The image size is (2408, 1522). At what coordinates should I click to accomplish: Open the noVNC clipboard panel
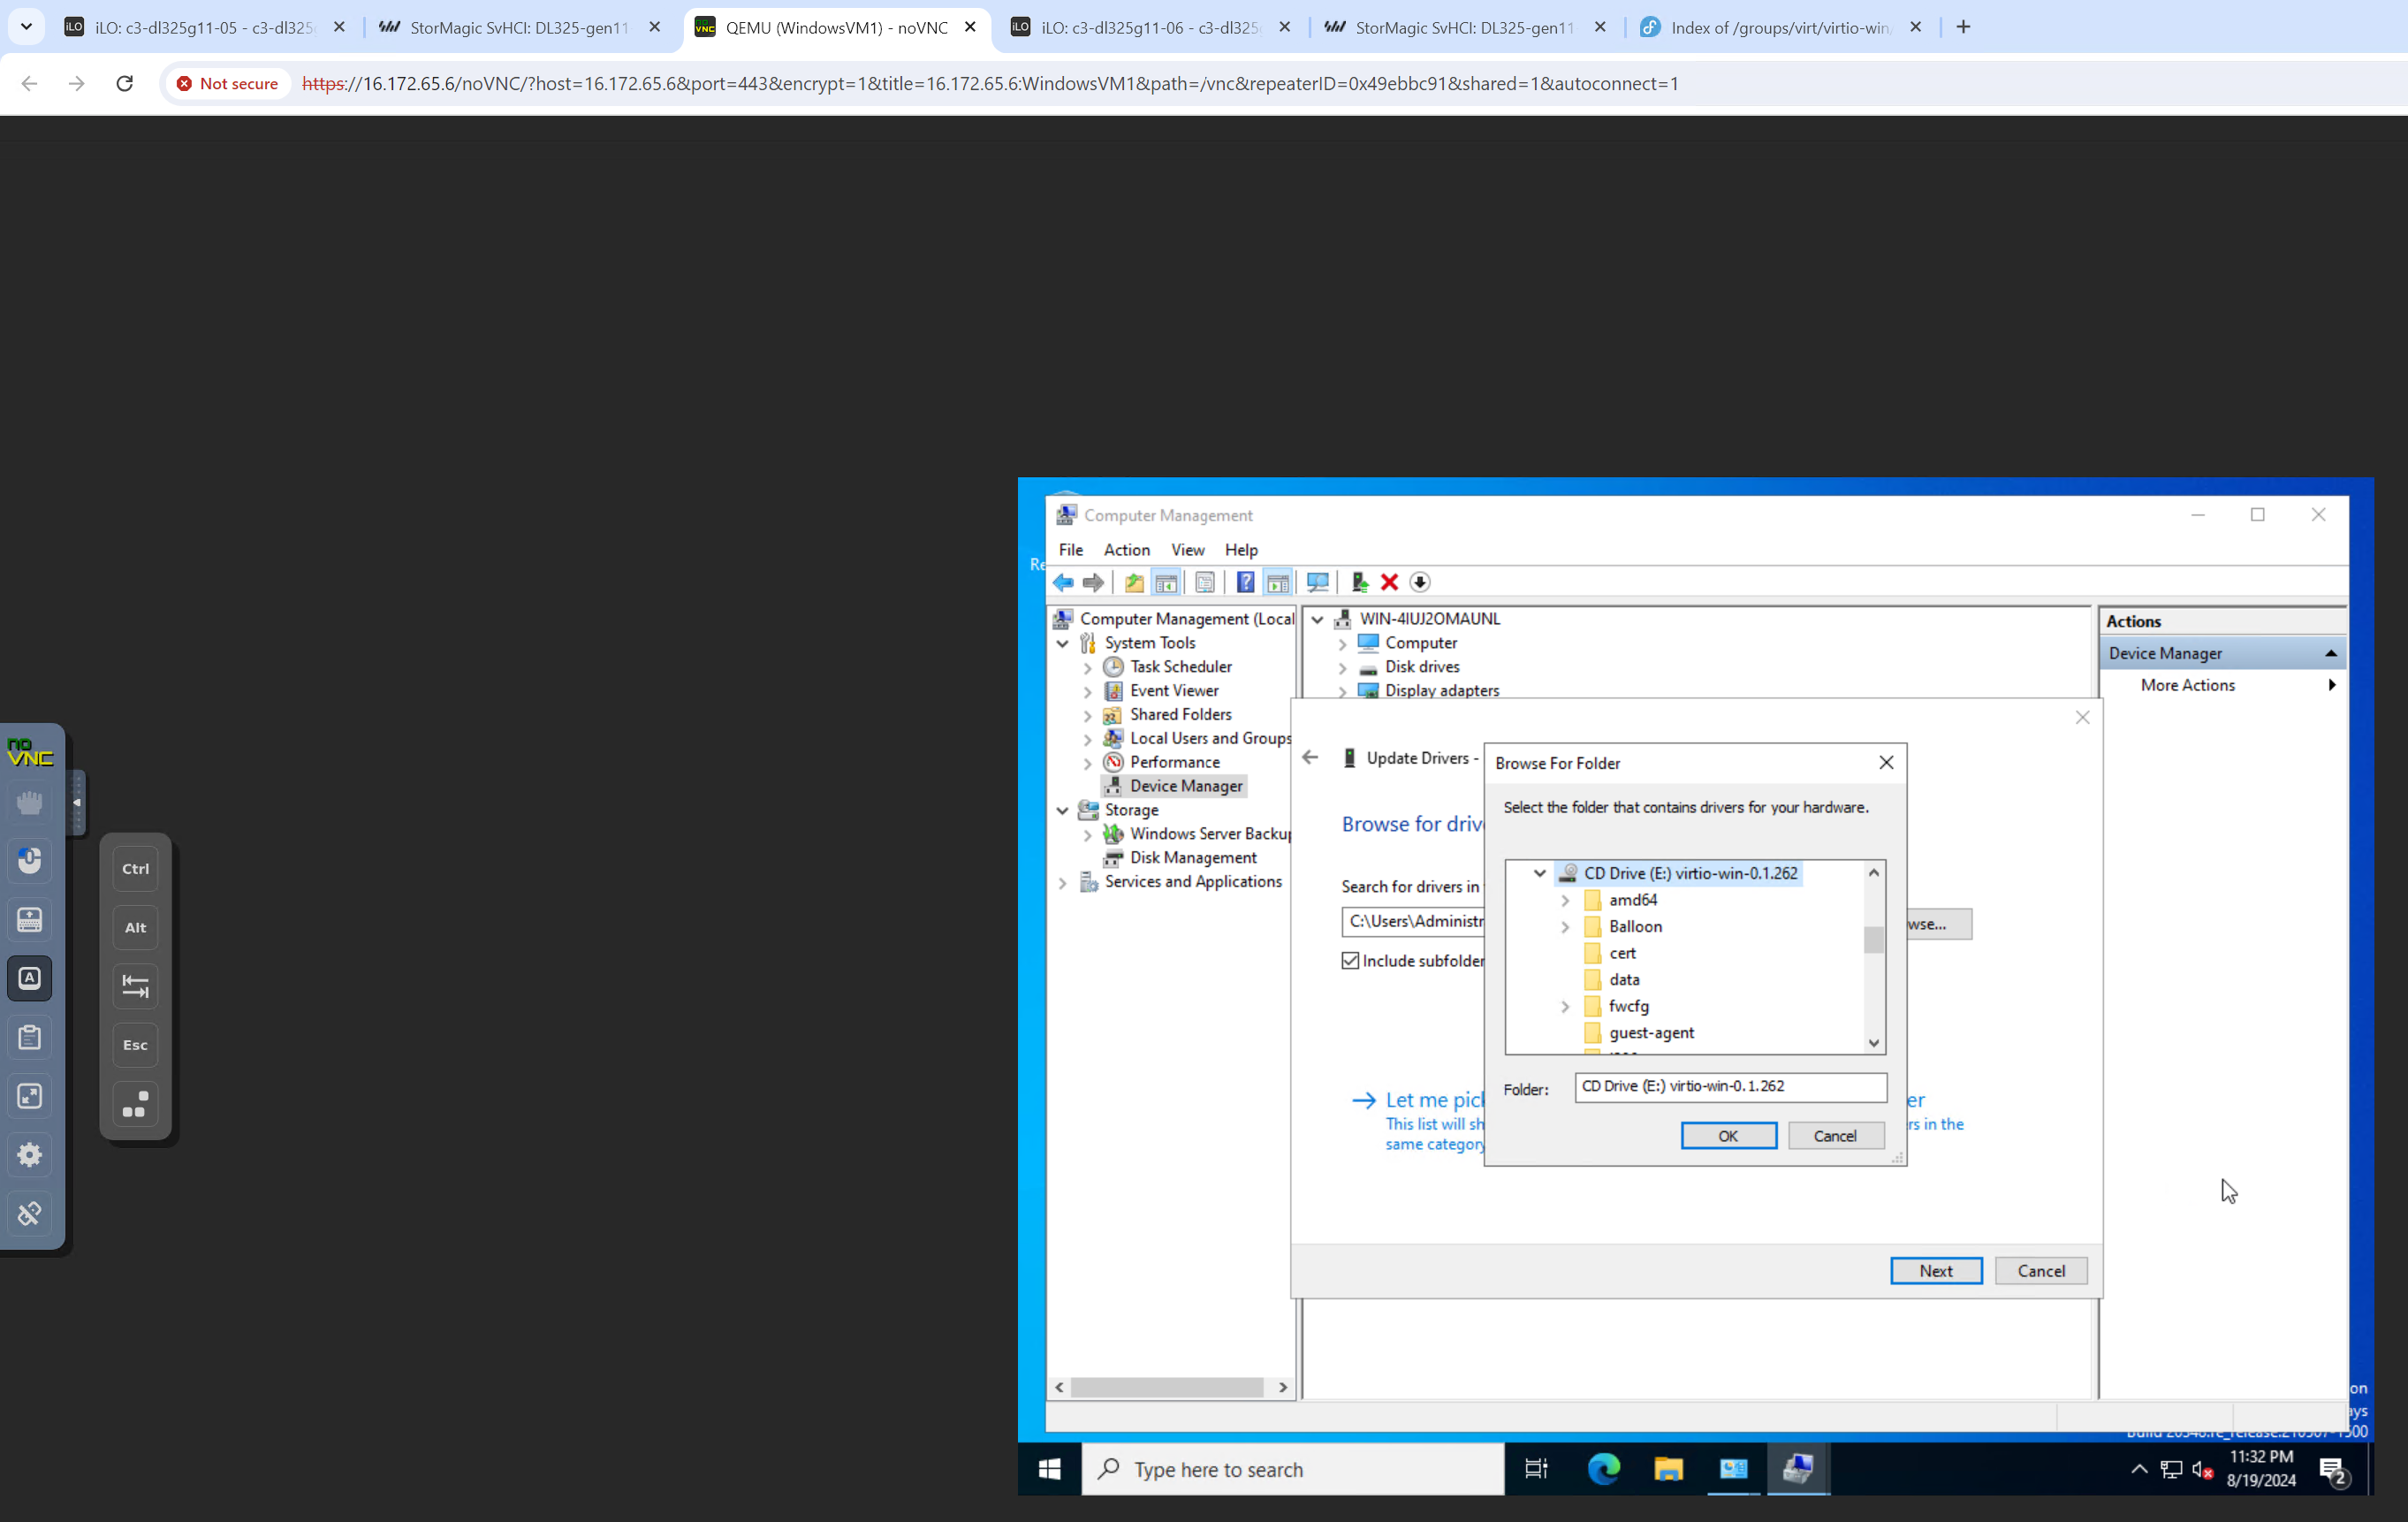tap(30, 1037)
